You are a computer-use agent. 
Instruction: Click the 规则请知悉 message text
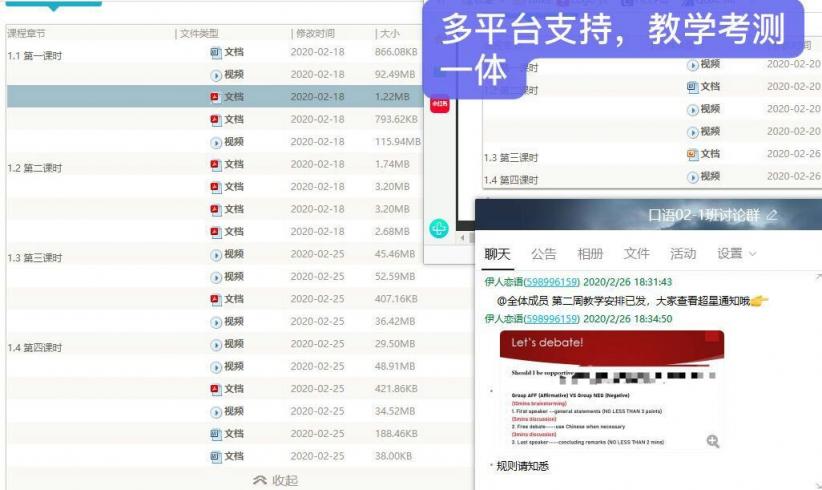click(x=523, y=466)
